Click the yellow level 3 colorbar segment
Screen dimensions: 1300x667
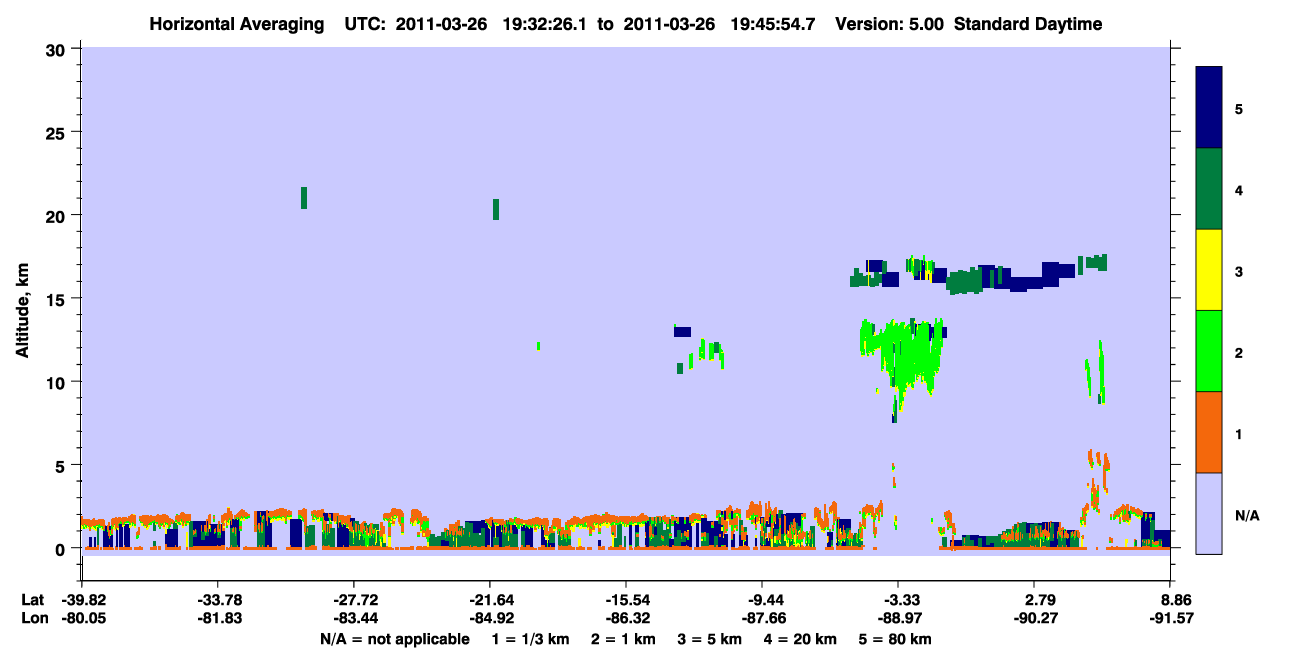point(1209,270)
